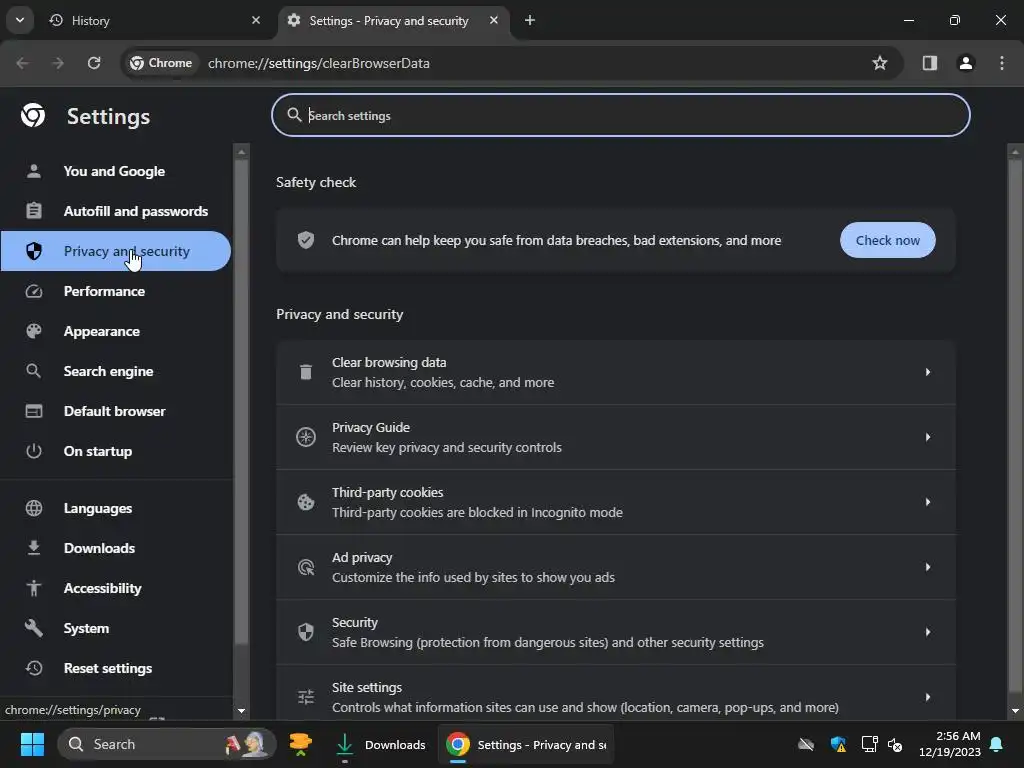Click sidebar scrollbar down arrow
Viewport: 1024px width, 768px height.
pyautogui.click(x=241, y=711)
